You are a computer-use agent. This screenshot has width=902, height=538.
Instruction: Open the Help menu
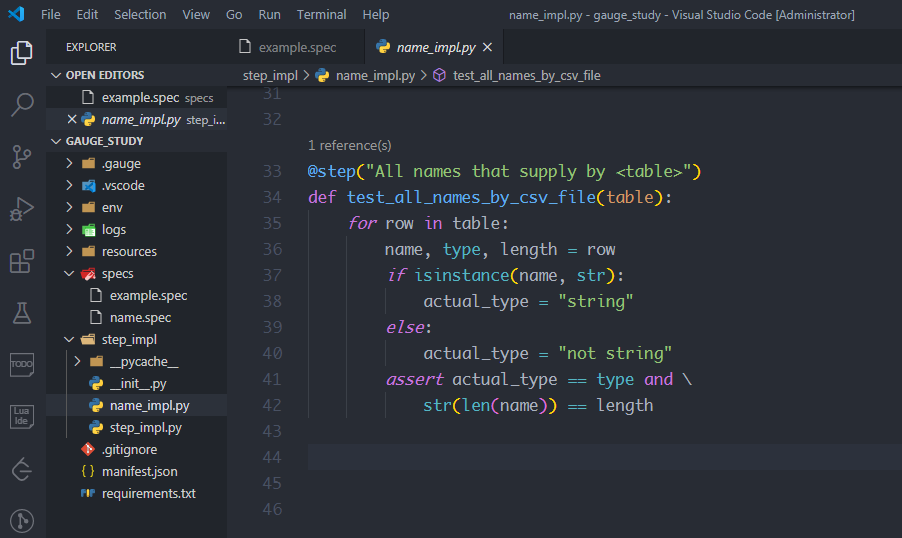click(376, 14)
